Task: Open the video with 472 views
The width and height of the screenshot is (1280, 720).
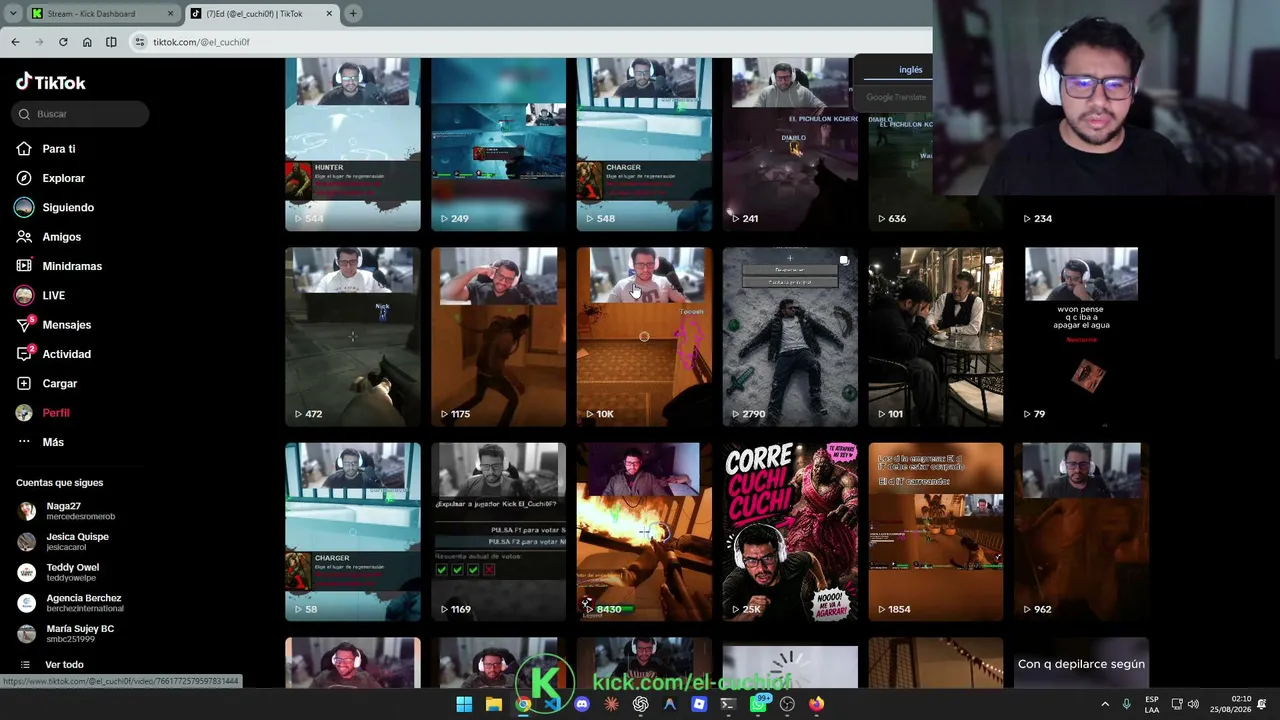Action: 353,337
